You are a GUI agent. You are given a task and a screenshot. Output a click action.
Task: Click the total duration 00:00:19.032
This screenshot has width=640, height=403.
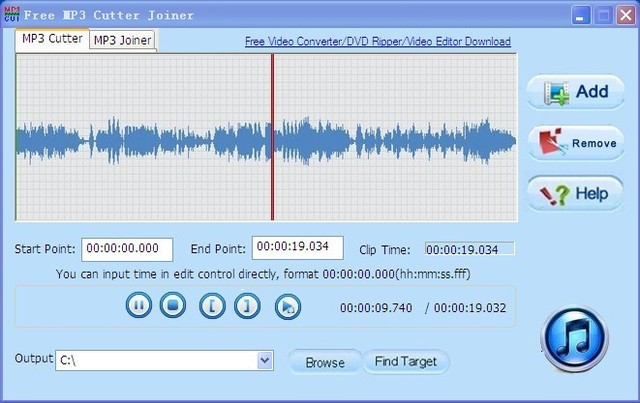pyautogui.click(x=470, y=308)
